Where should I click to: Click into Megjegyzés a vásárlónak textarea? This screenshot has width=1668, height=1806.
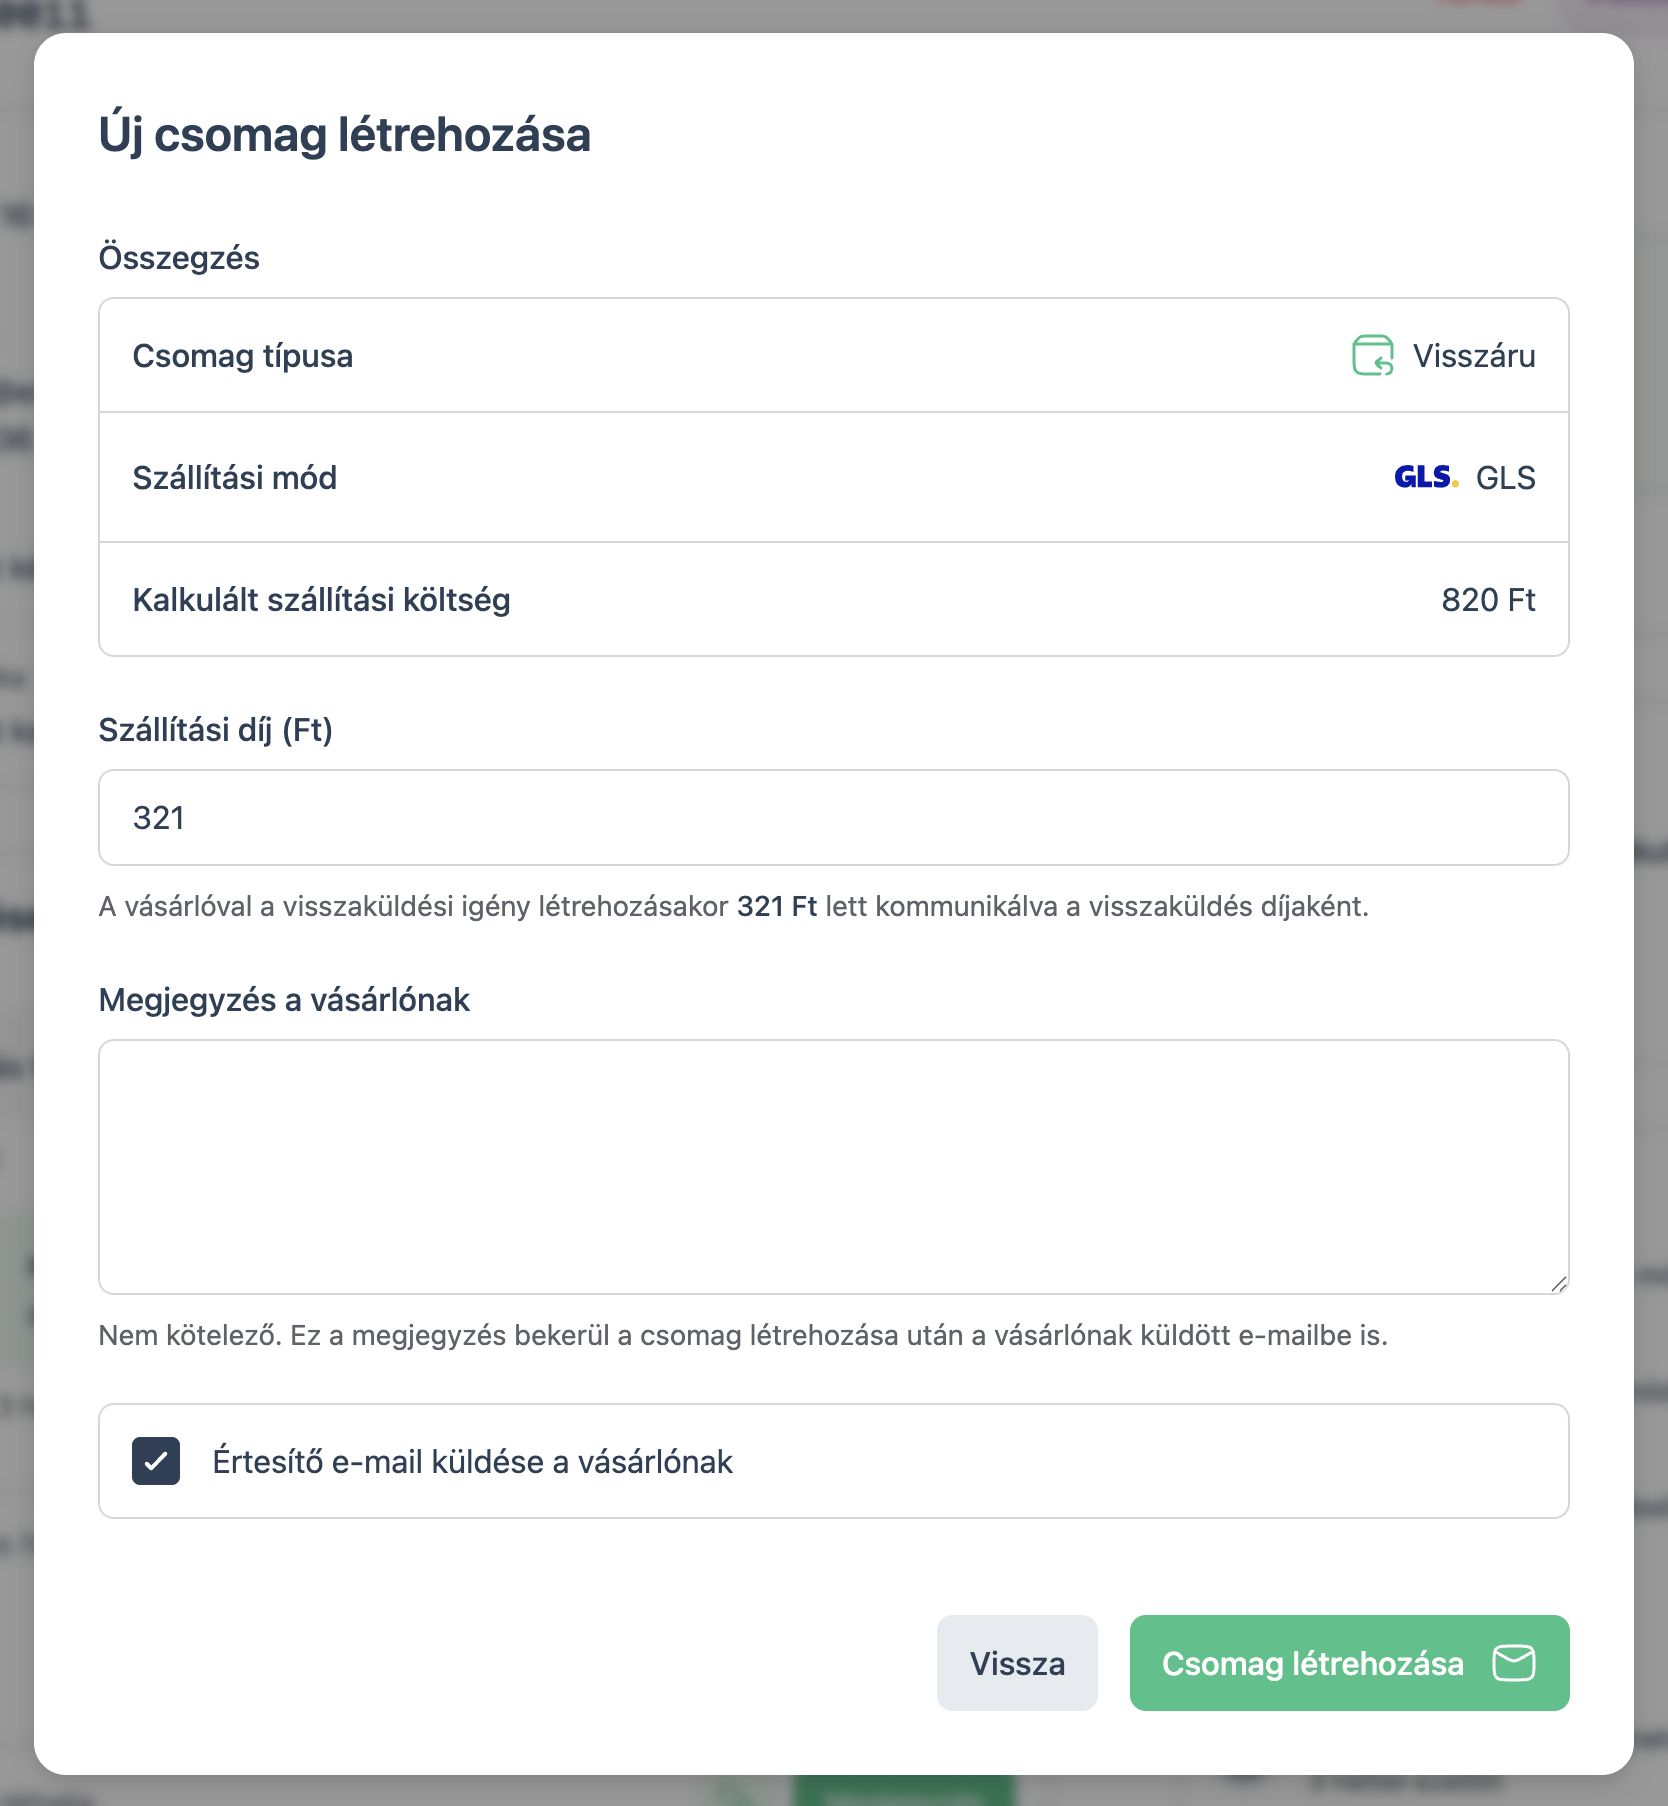(x=834, y=1167)
